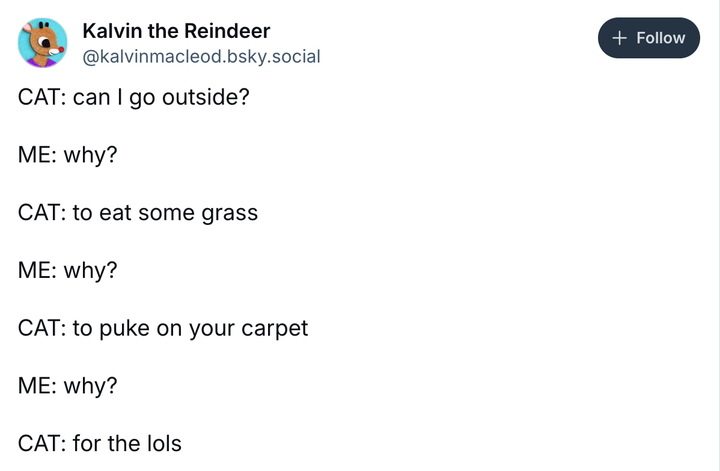Select the third 'ME: why?' line

(68, 386)
